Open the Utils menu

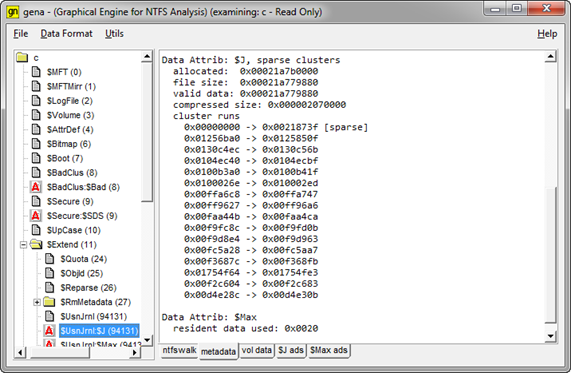114,34
